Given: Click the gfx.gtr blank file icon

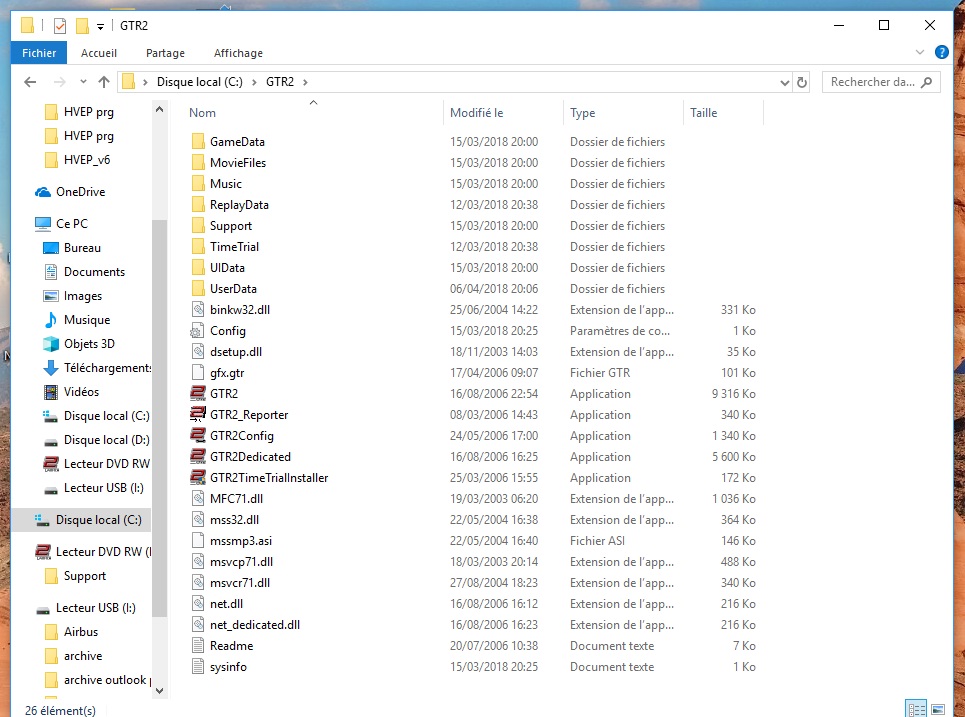Looking at the screenshot, I should (x=198, y=372).
